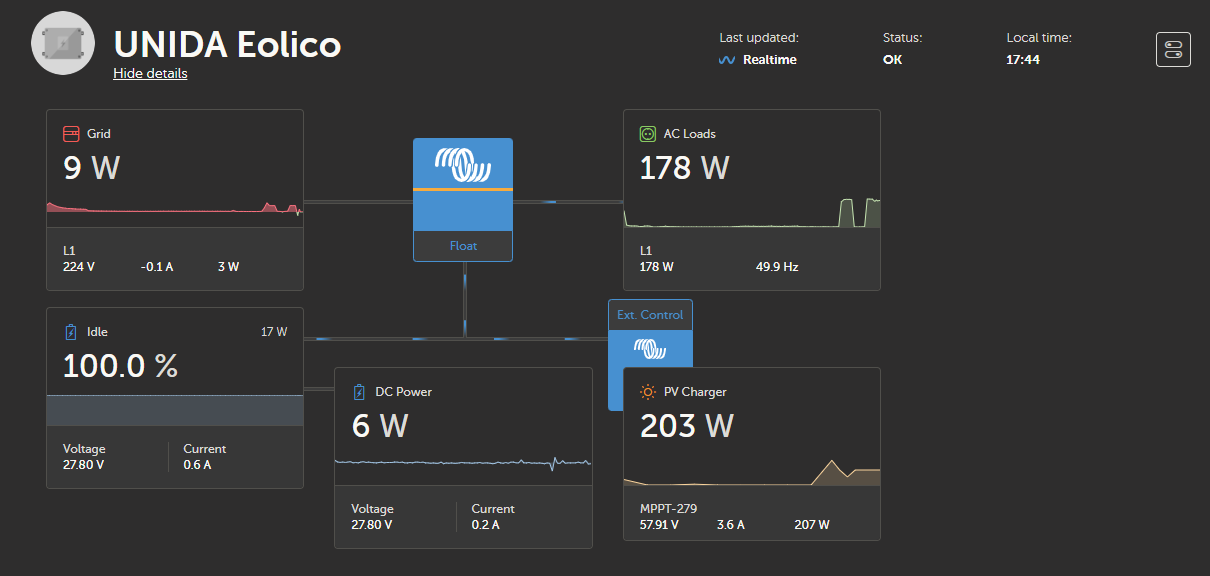Click the AC Loads power graph
This screenshot has width=1210, height=576.
click(x=752, y=212)
